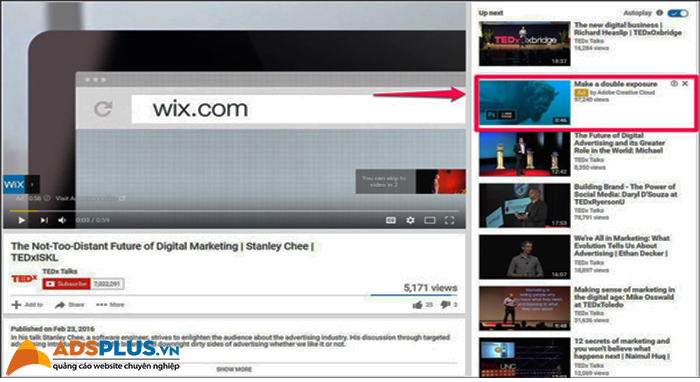Expand description with SHOW MORE
The height and width of the screenshot is (382, 700).
click(234, 370)
